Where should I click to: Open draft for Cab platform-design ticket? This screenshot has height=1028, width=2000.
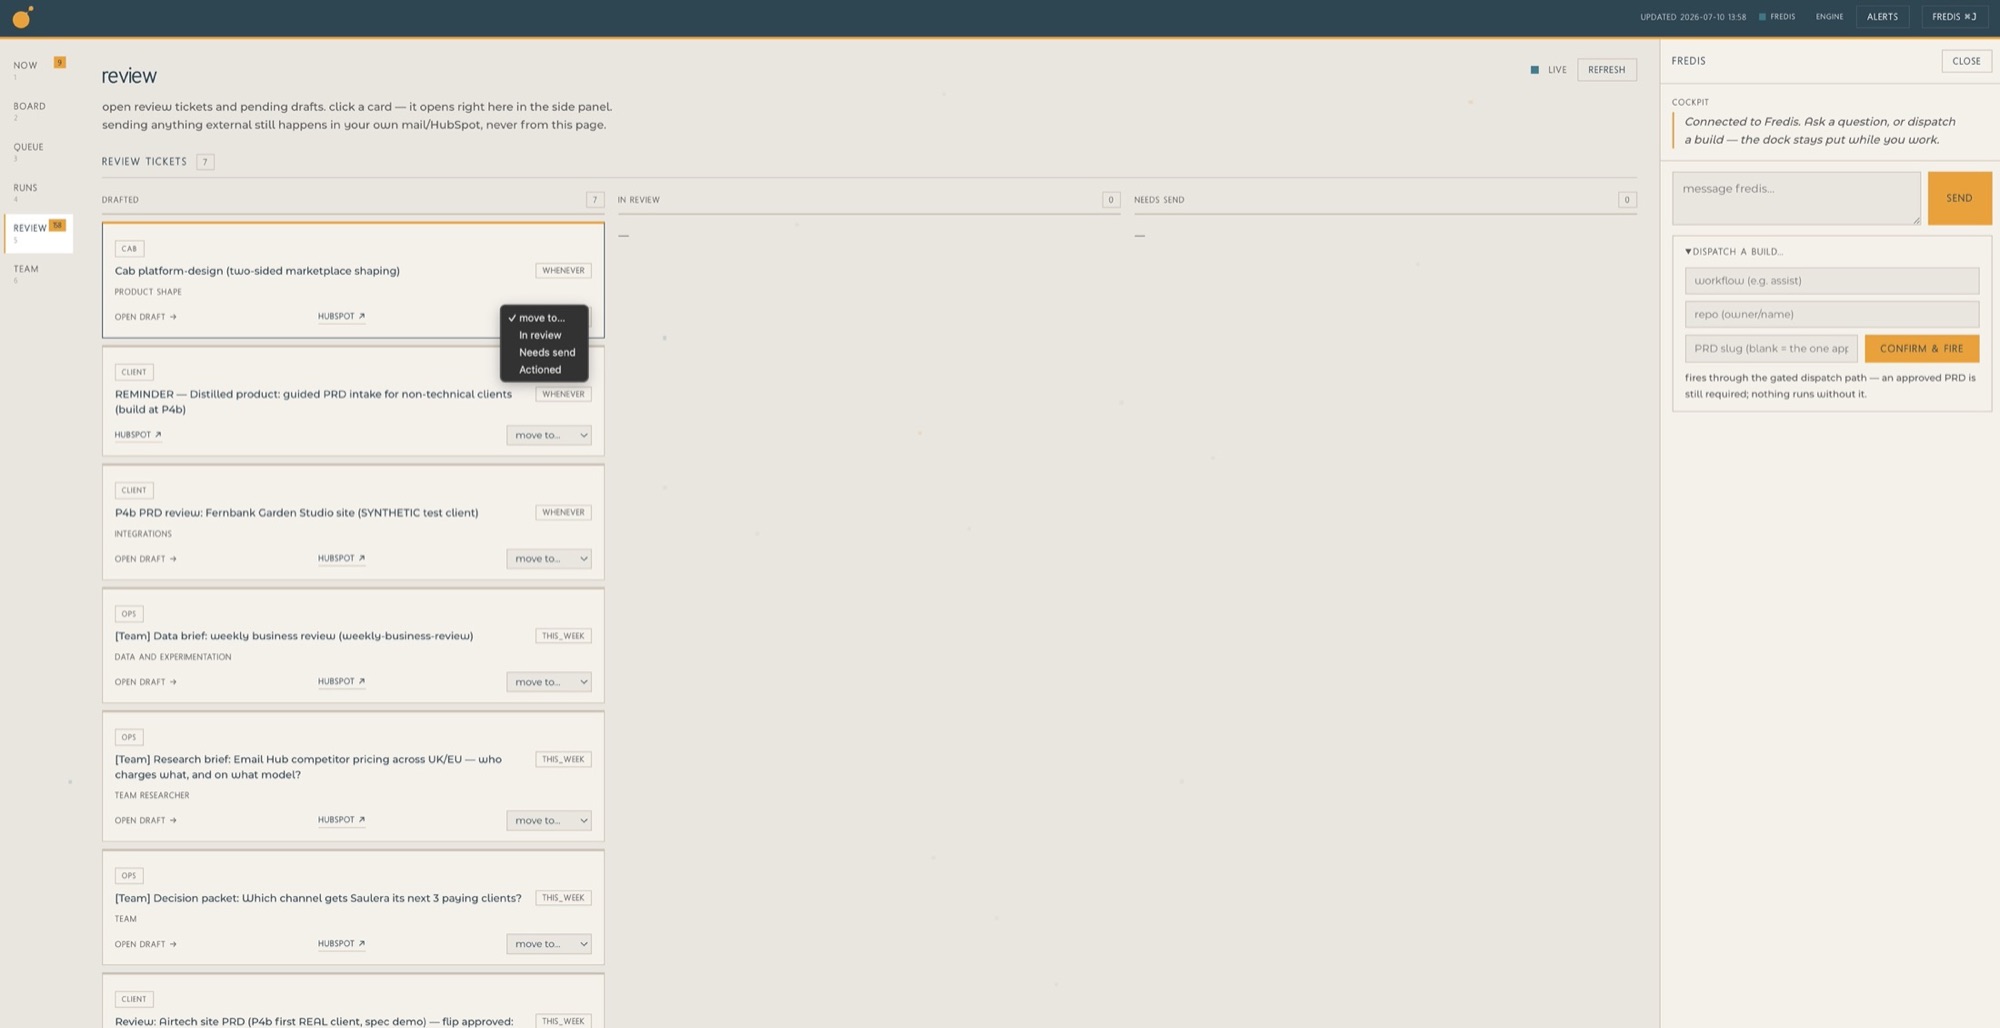click(x=145, y=317)
